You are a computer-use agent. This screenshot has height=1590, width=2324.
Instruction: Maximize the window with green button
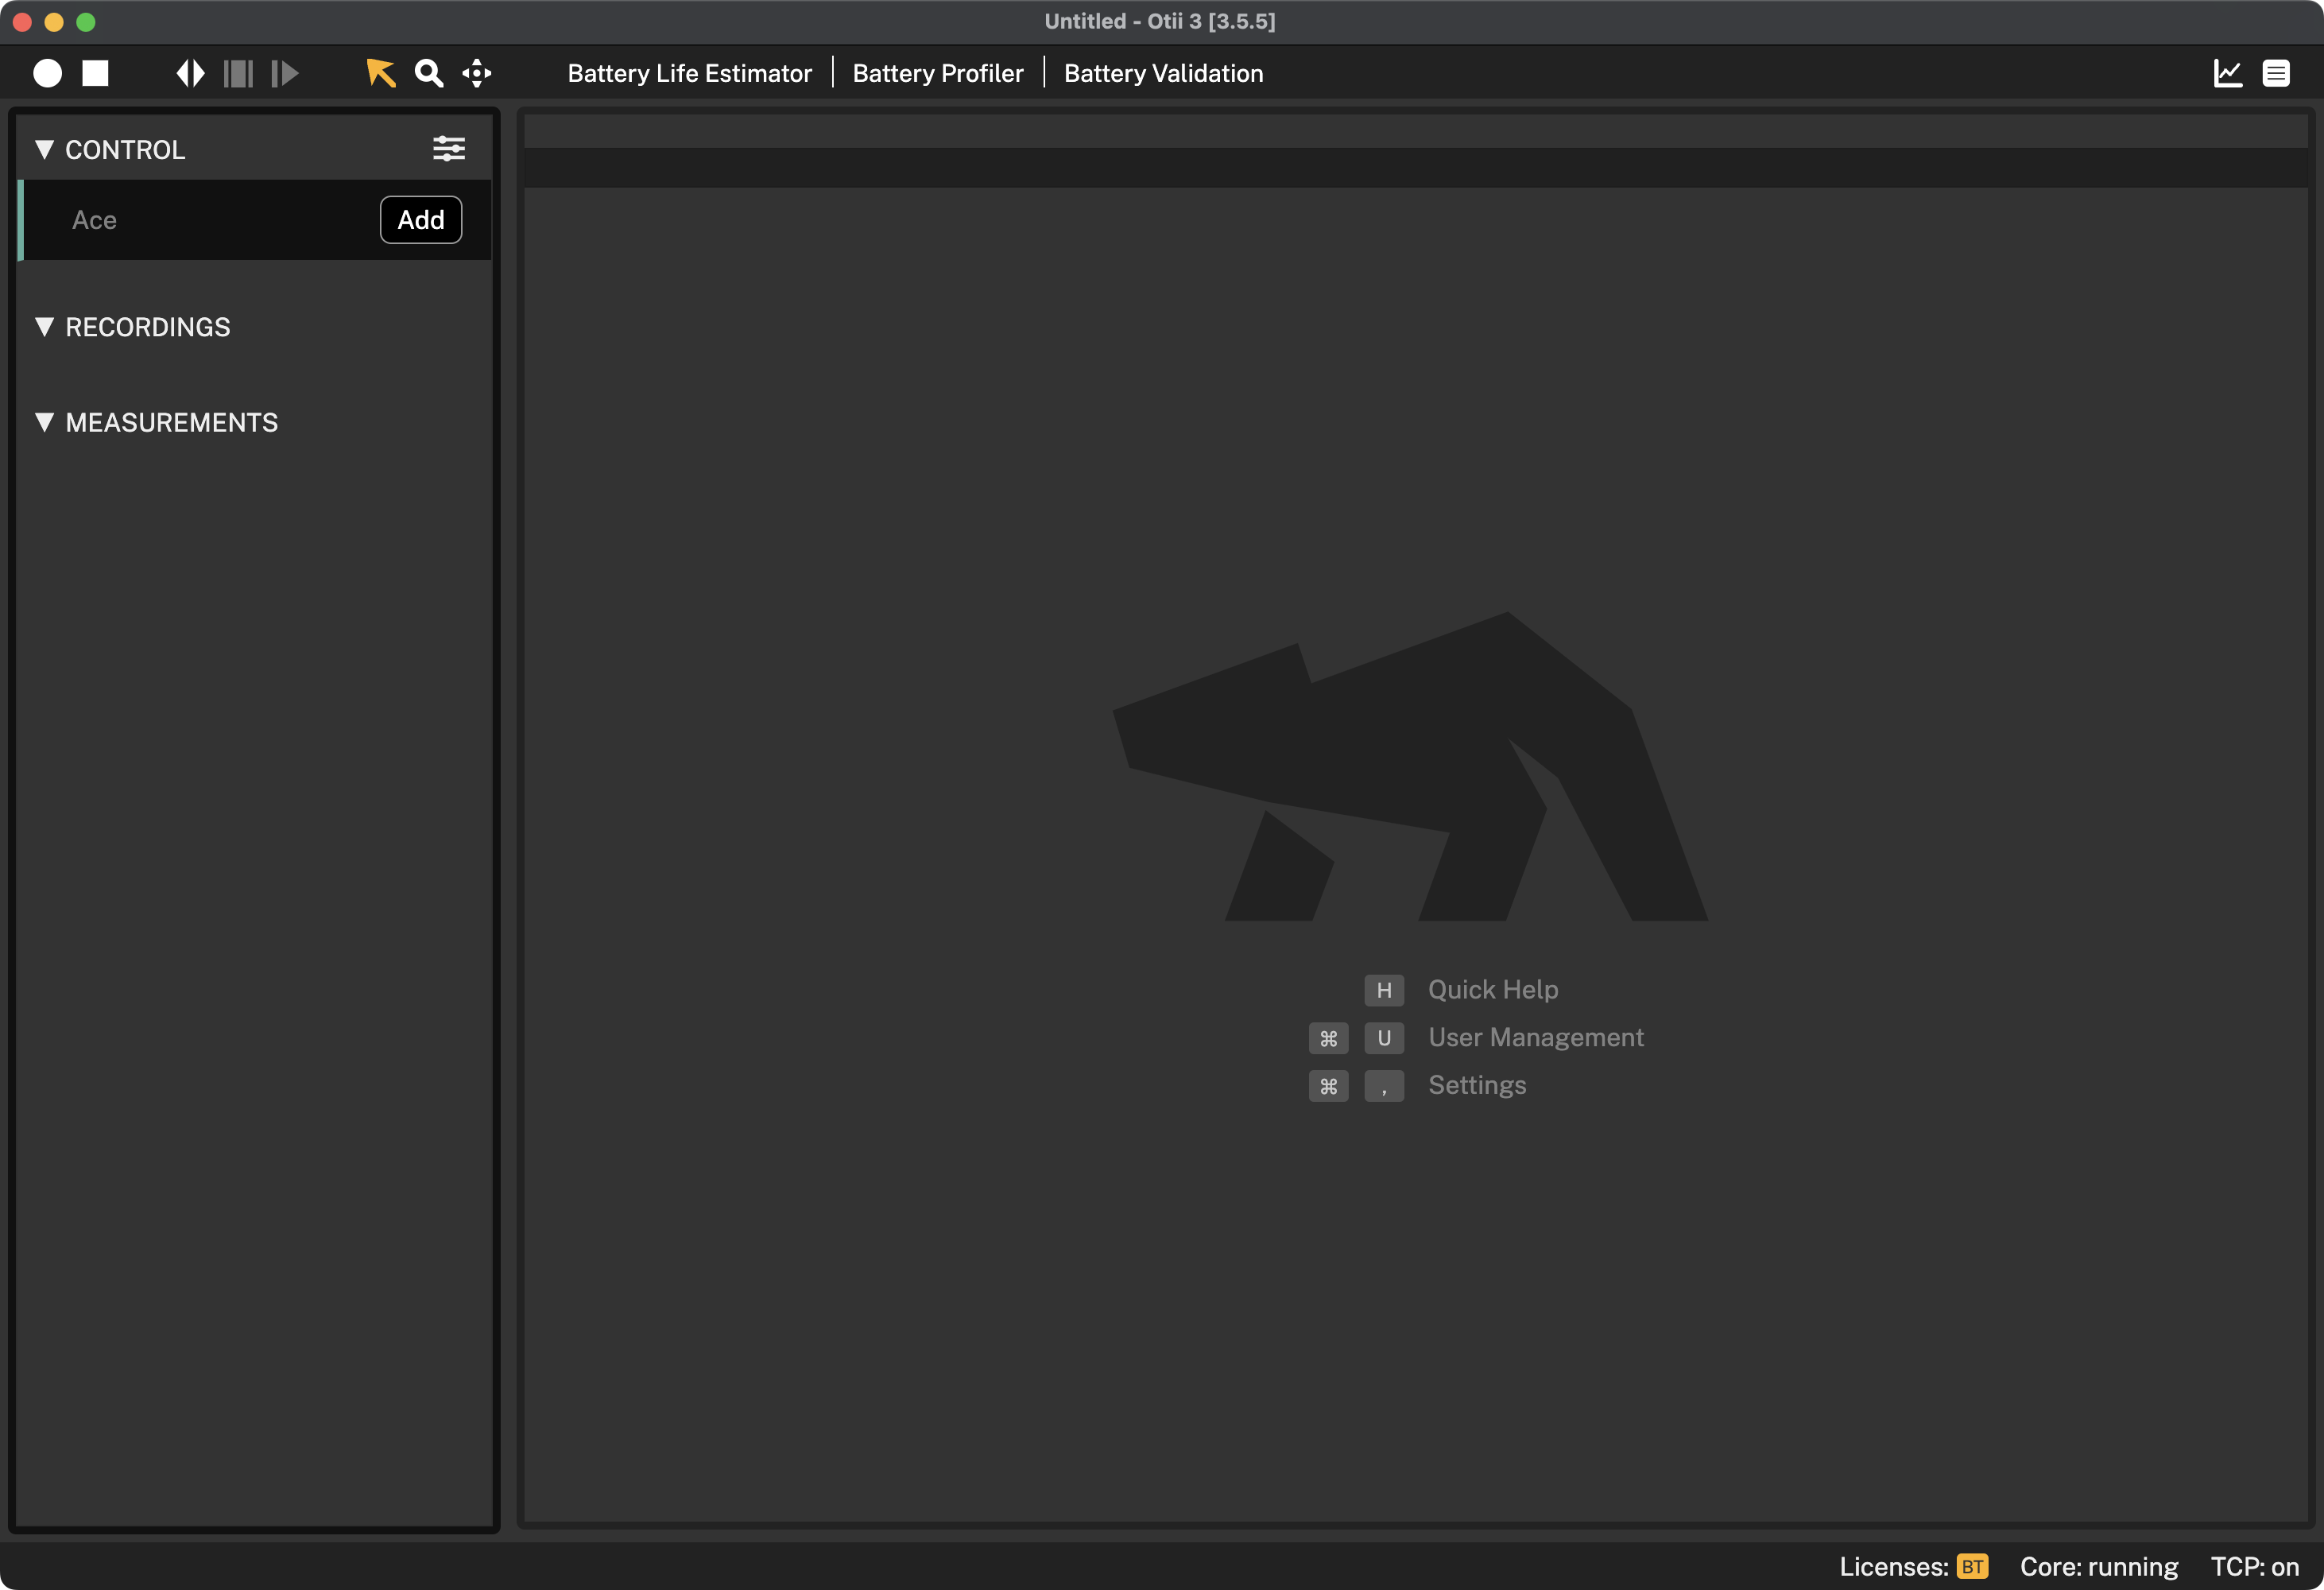pyautogui.click(x=86, y=21)
